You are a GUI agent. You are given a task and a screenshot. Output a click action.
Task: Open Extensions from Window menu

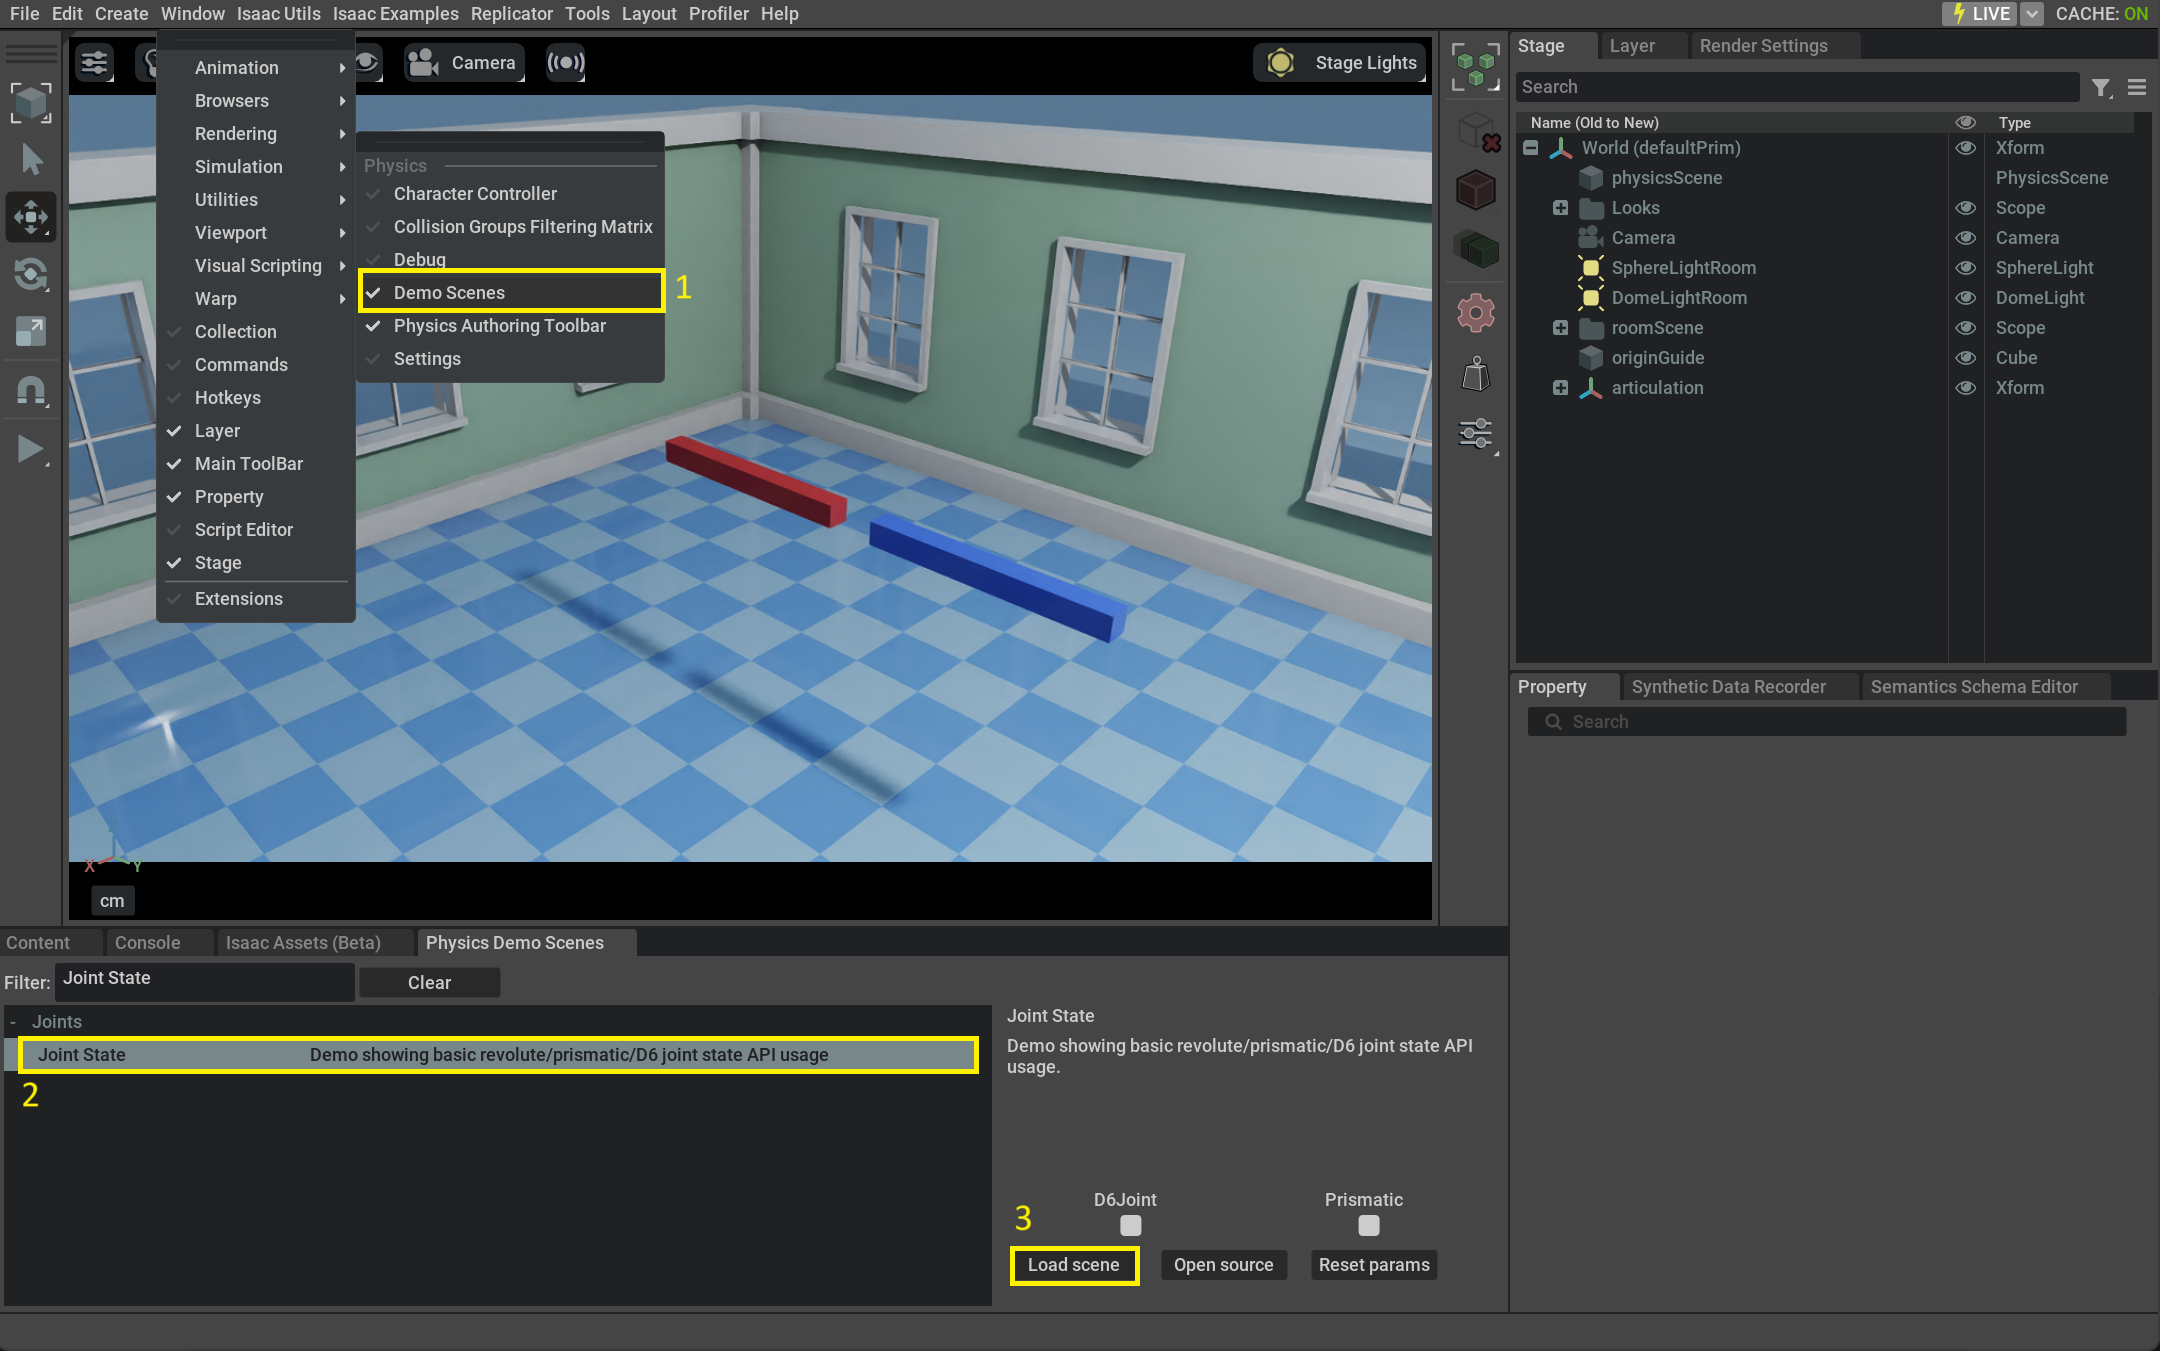pos(256,599)
